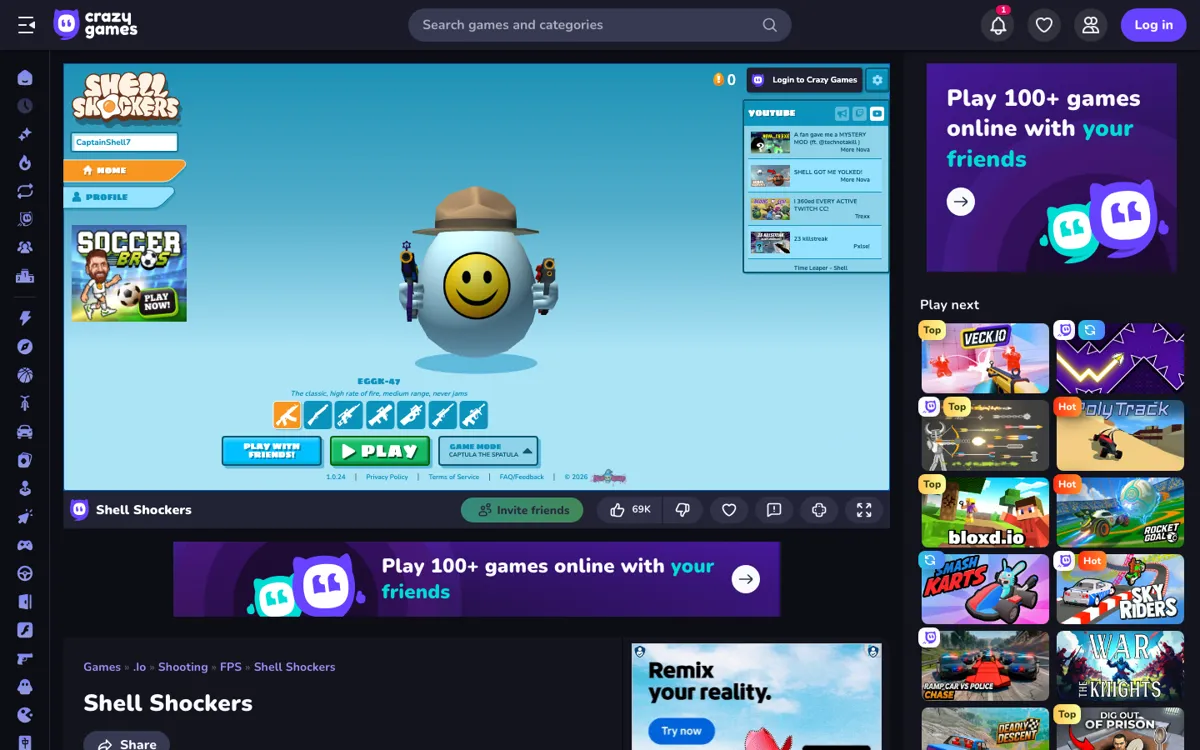1200x750 pixels.
Task: Select the EggK-47 weapon icon
Action: [287, 415]
